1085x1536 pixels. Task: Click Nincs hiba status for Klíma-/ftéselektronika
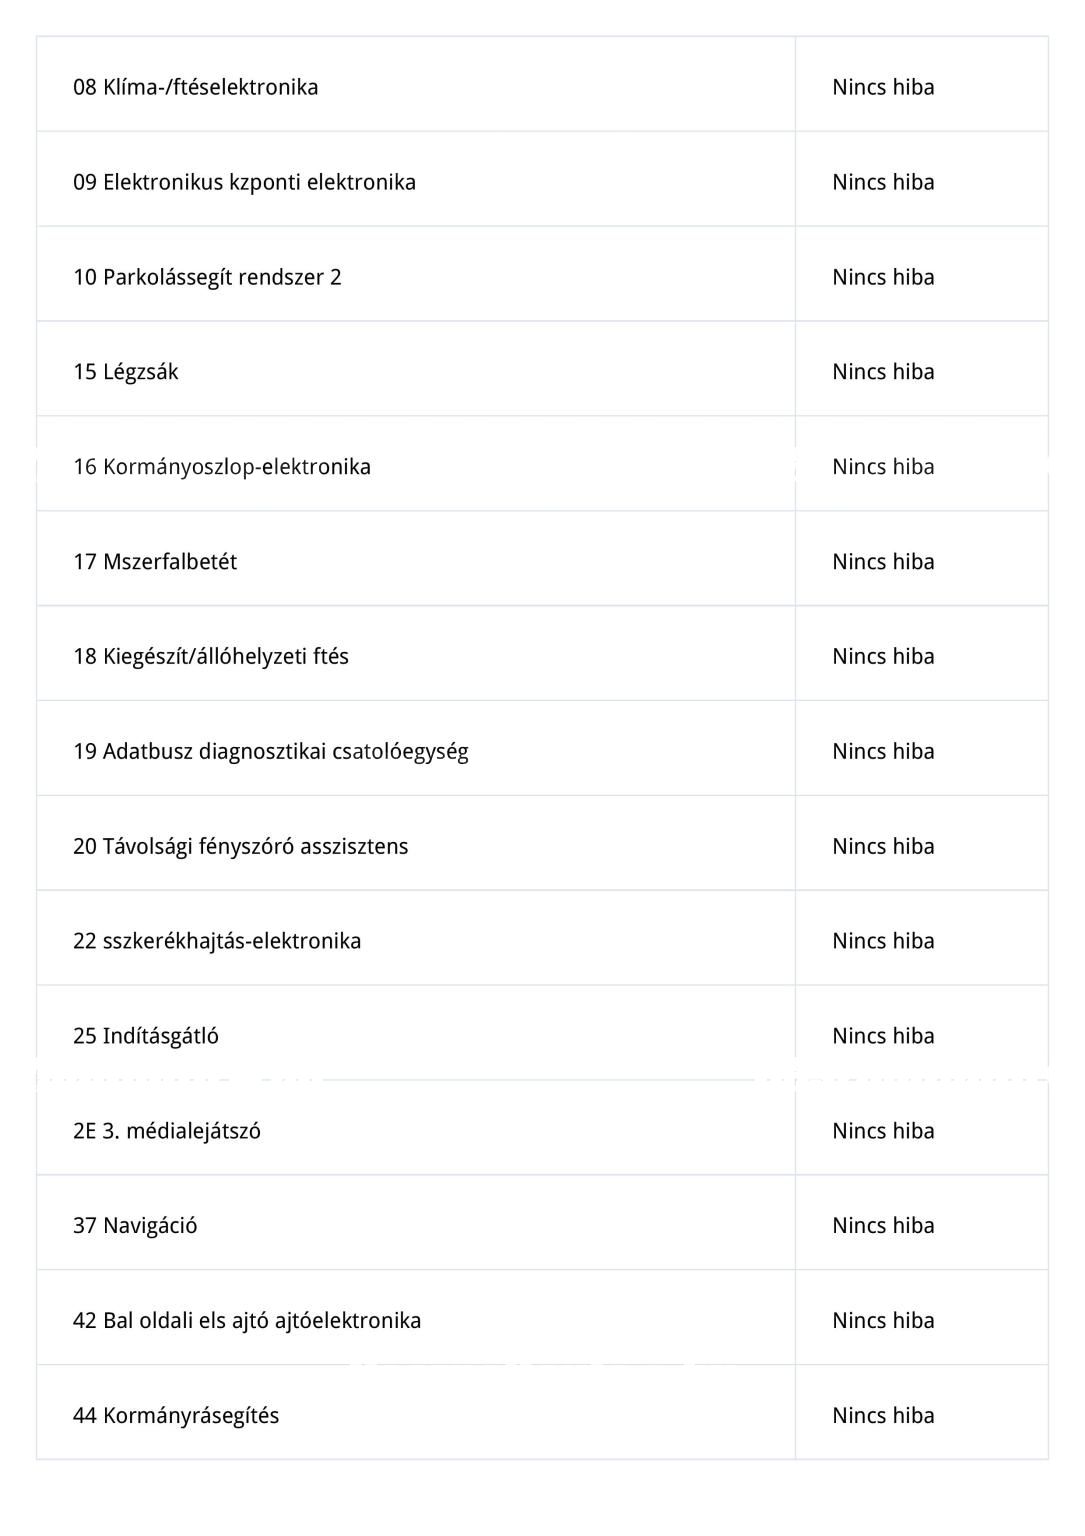click(883, 87)
